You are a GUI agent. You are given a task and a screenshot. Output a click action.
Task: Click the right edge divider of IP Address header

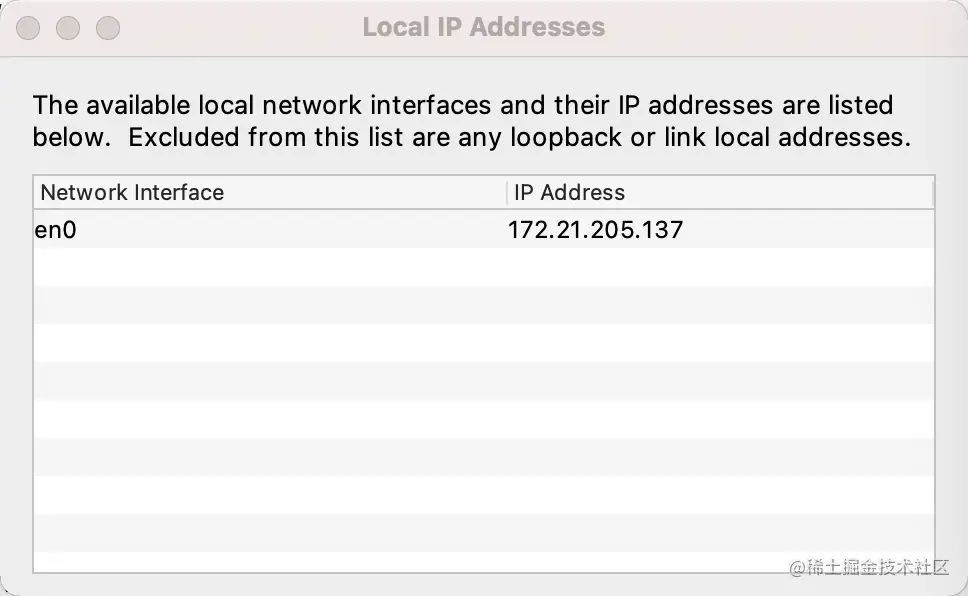point(932,193)
